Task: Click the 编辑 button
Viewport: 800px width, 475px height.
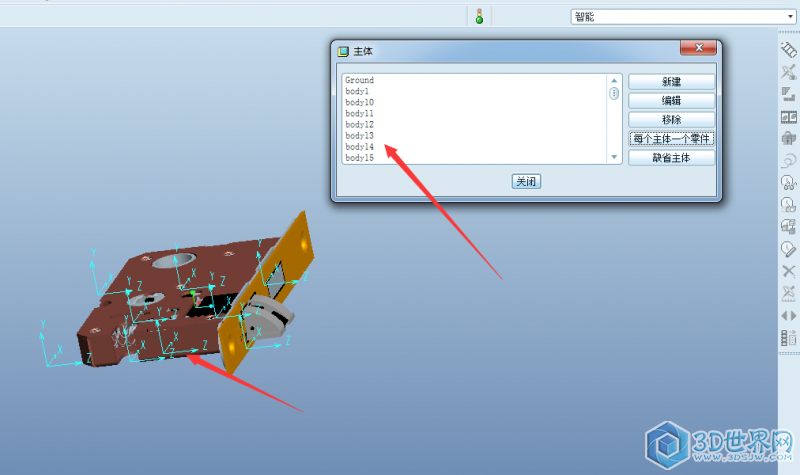Action: 671,101
